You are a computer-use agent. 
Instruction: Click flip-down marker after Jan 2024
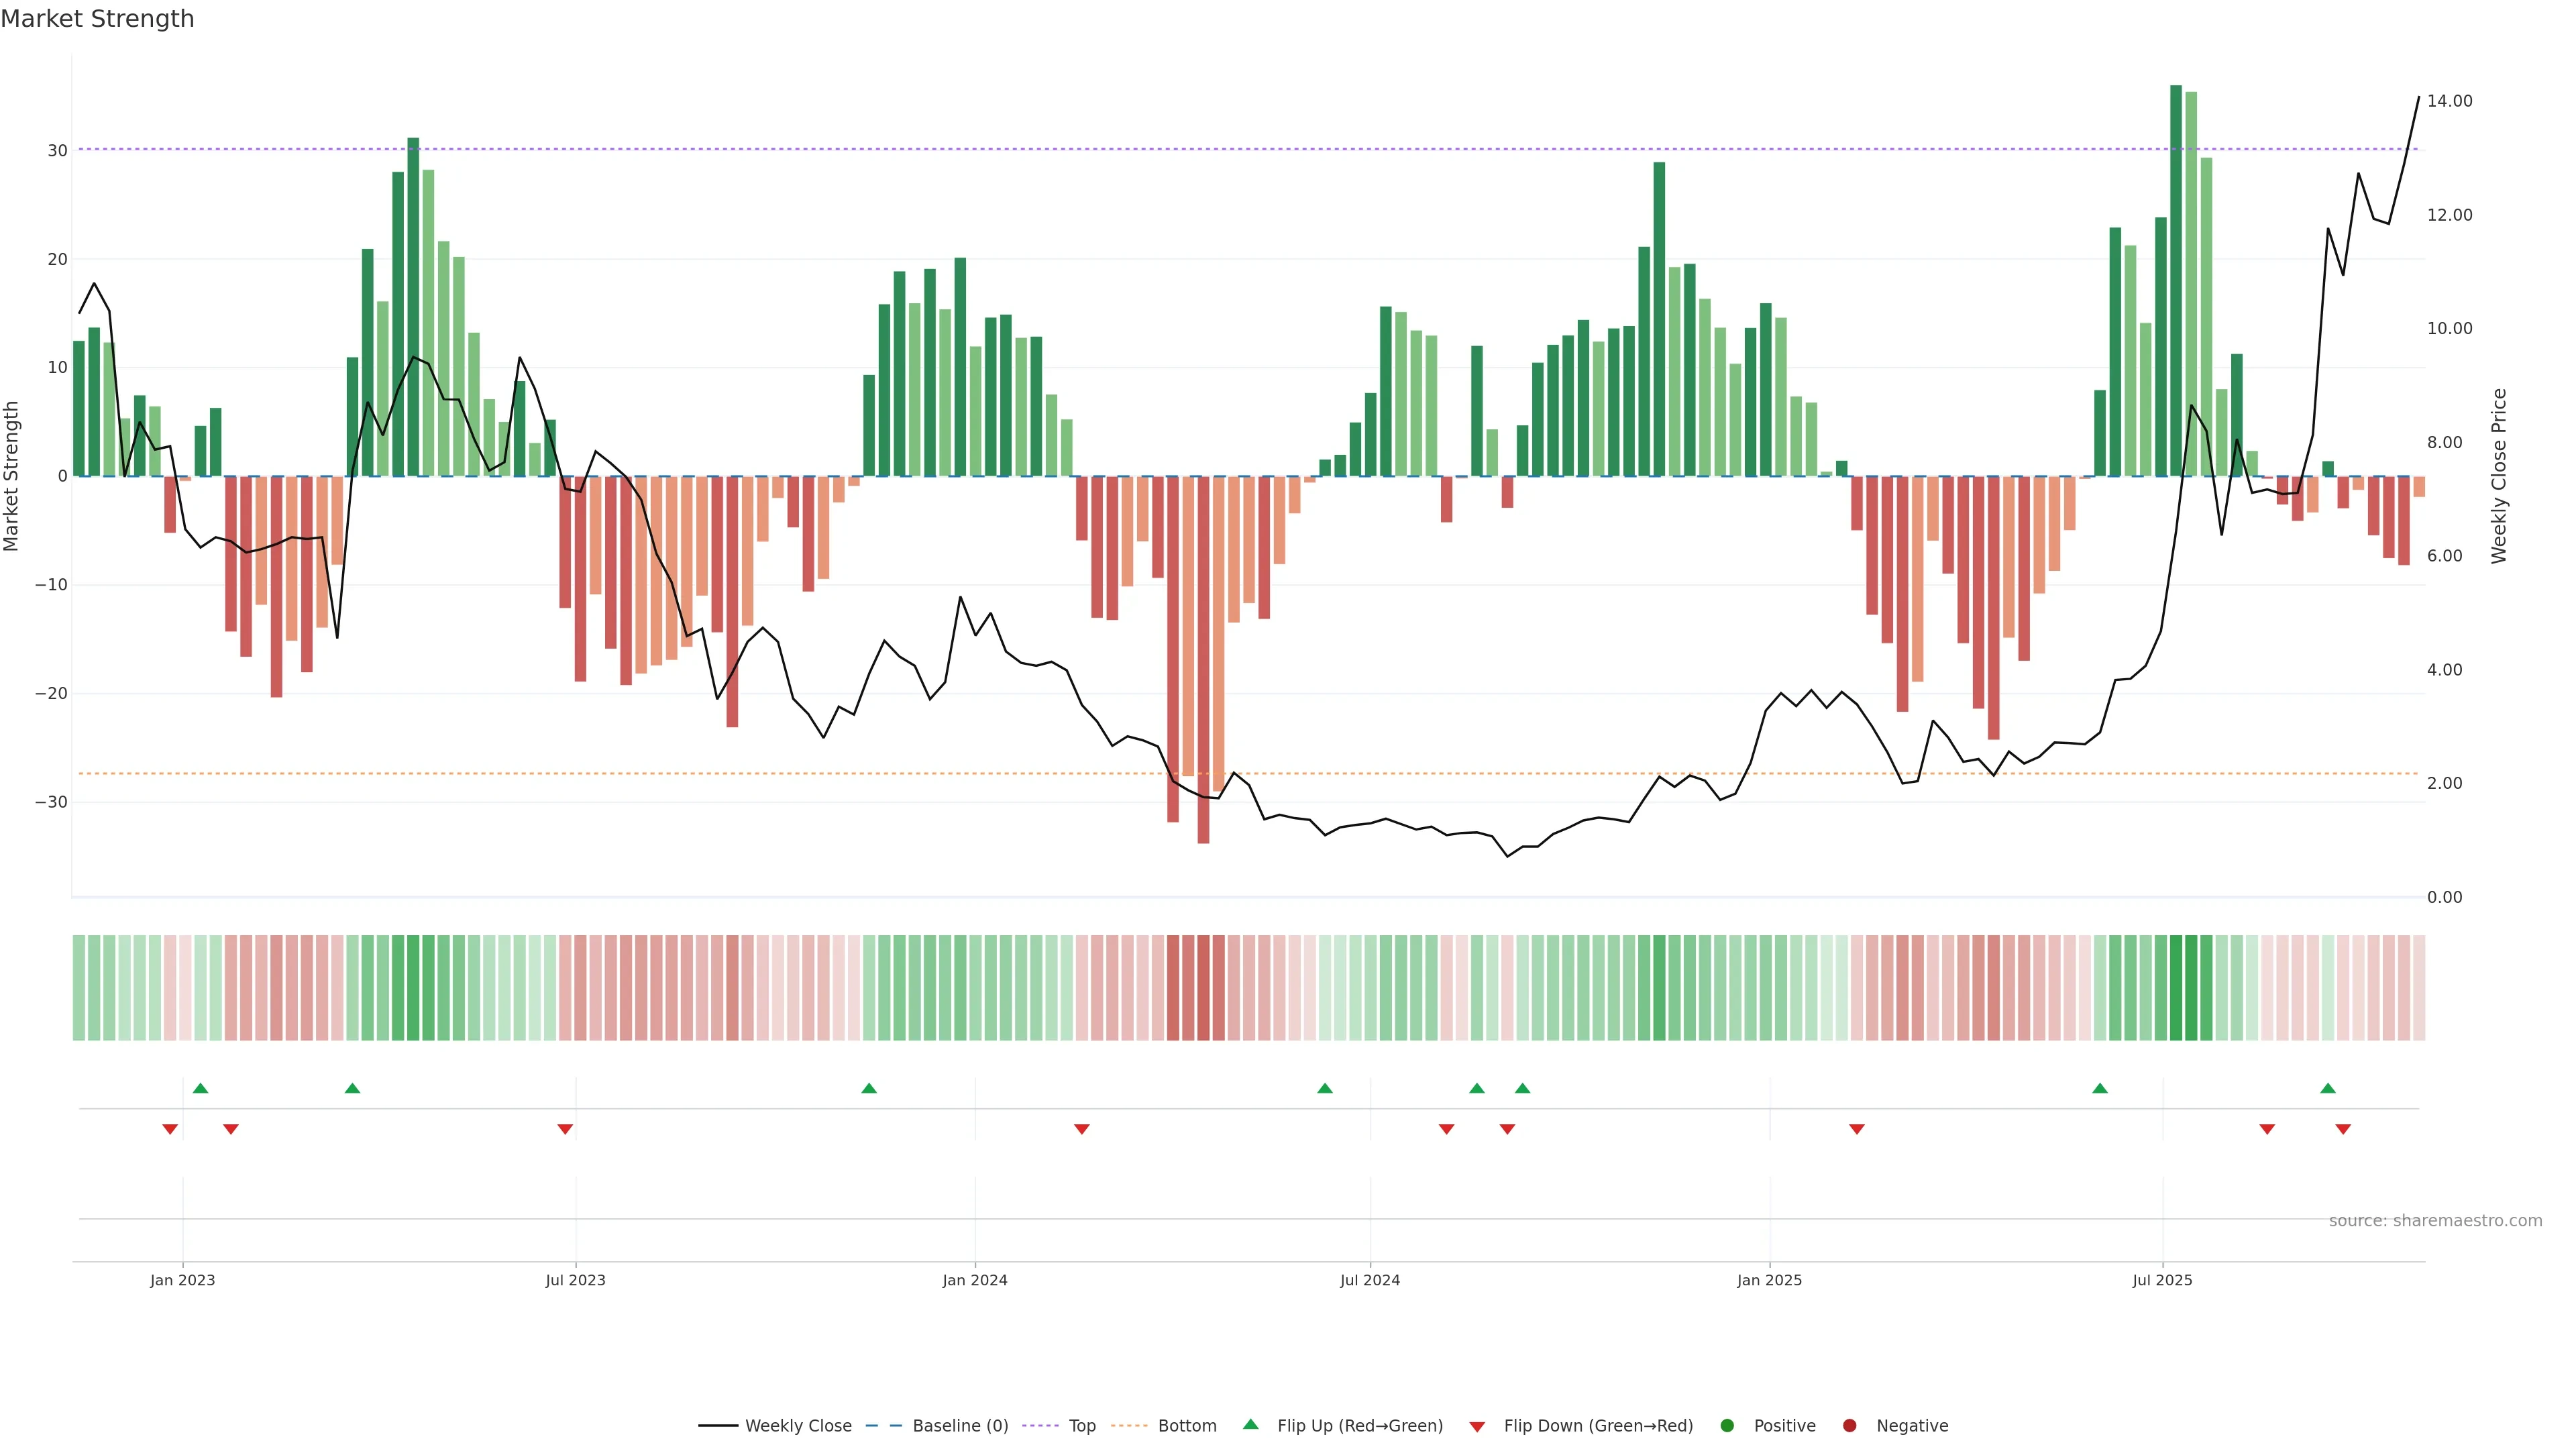click(1081, 1129)
